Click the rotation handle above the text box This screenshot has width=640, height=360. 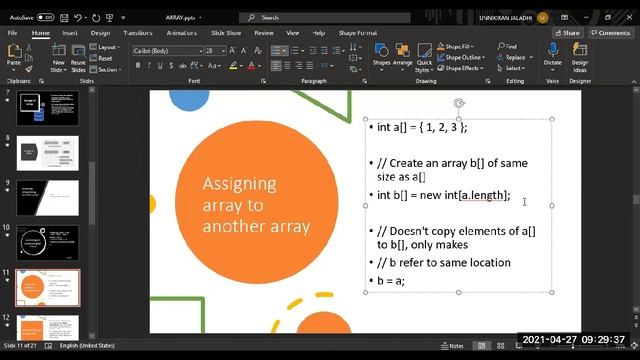459,103
